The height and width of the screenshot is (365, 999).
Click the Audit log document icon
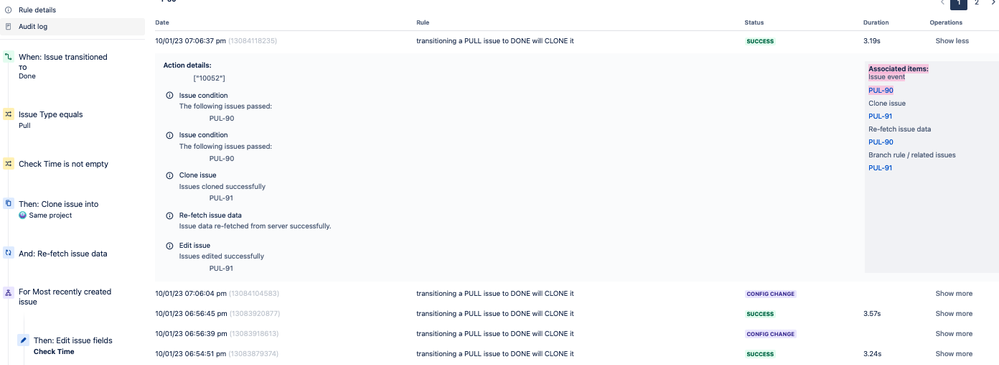pos(8,27)
